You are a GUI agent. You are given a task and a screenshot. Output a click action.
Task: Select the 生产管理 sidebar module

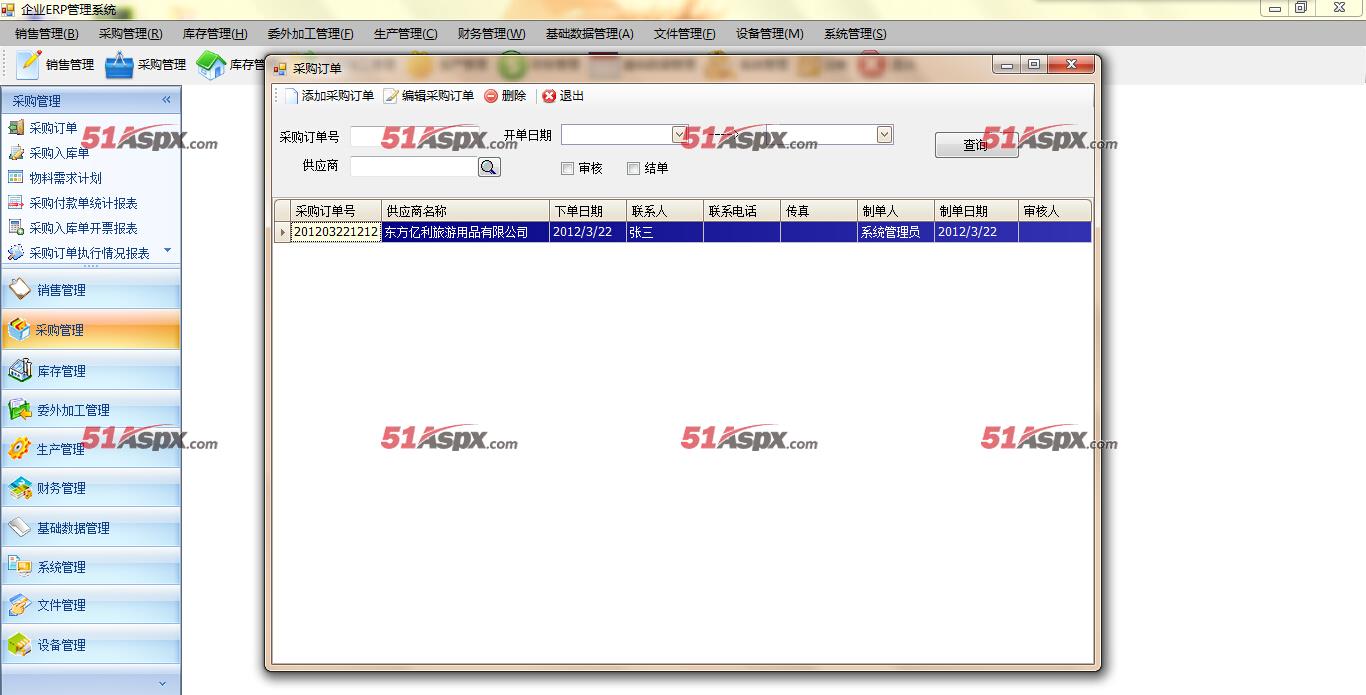(90, 449)
